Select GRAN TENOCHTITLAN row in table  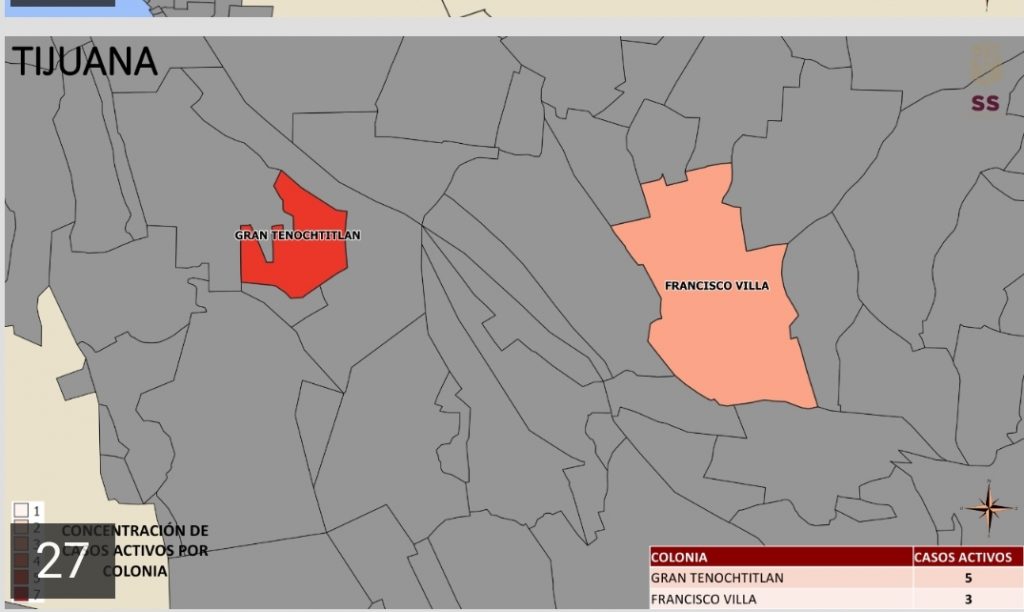(x=837, y=577)
